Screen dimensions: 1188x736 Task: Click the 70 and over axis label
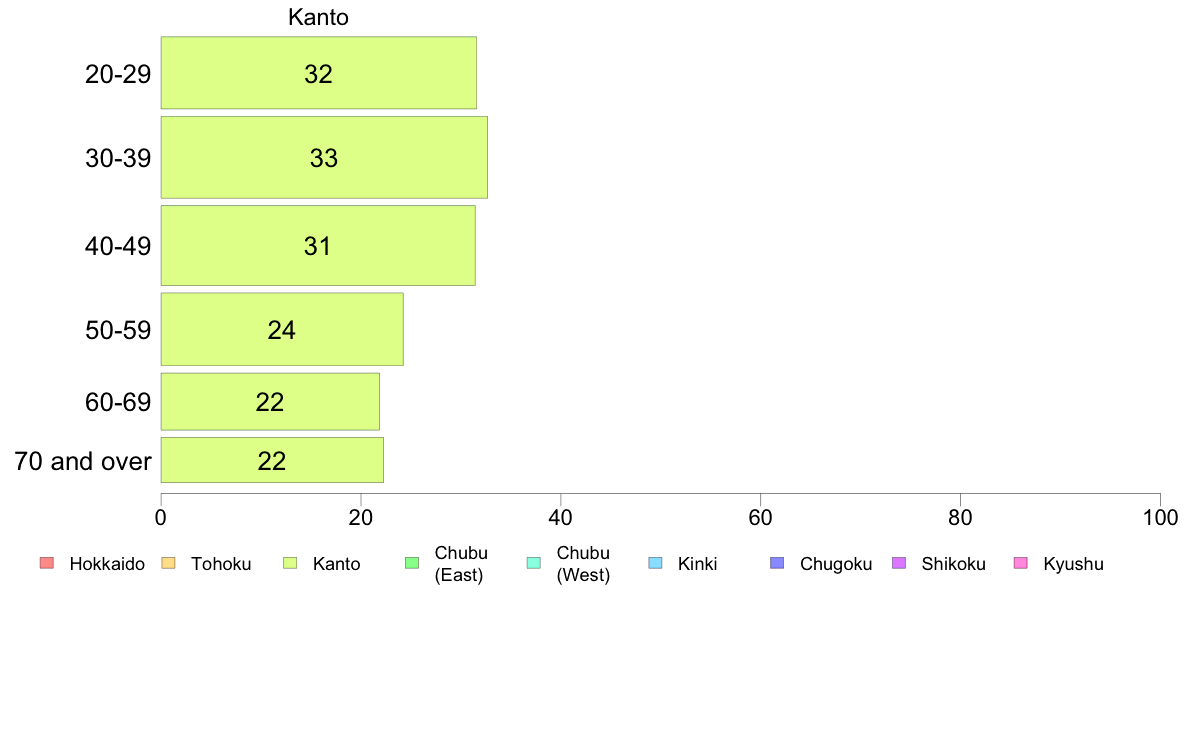[x=83, y=461]
